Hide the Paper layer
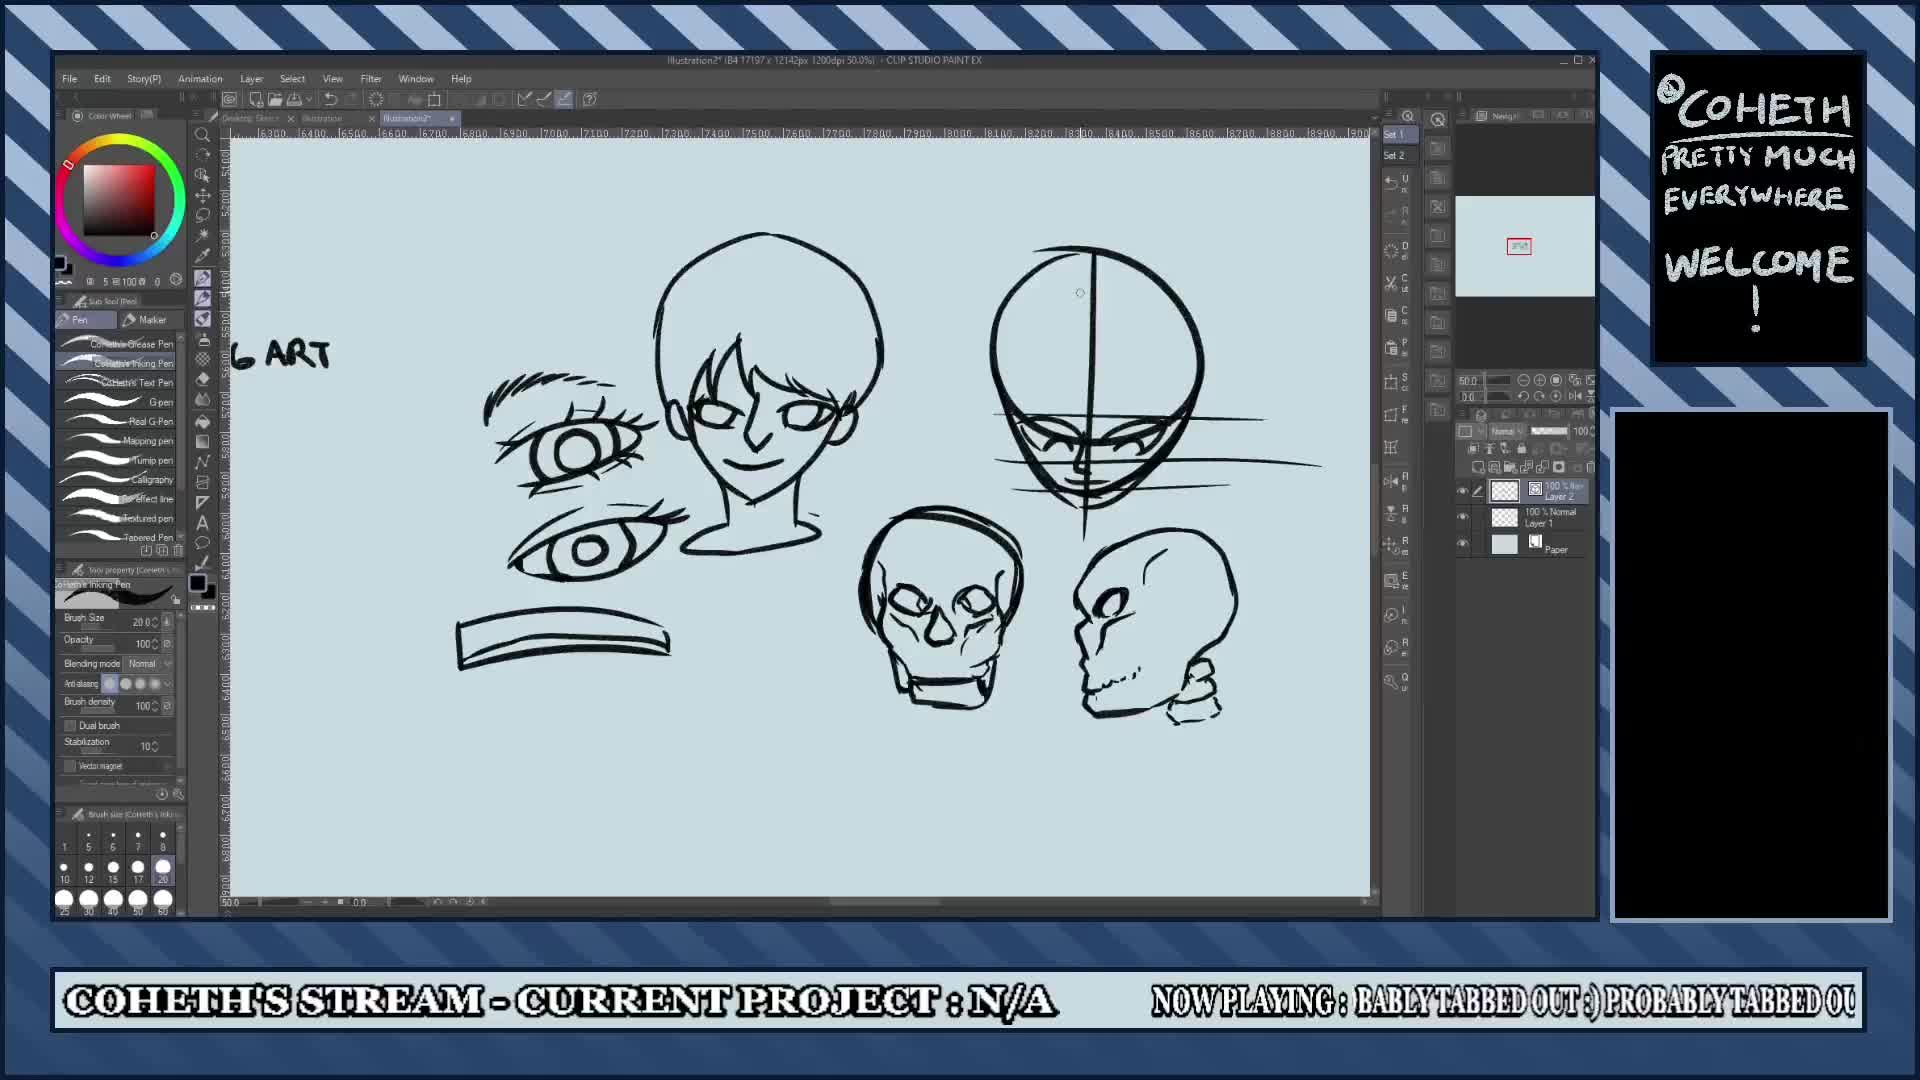Viewport: 1920px width, 1080px height. 1461,543
